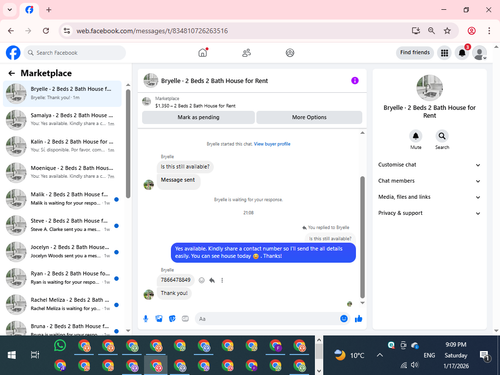Search in conversation magnifier icon
Image resolution: width=500 pixels, height=375 pixels.
click(x=442, y=136)
